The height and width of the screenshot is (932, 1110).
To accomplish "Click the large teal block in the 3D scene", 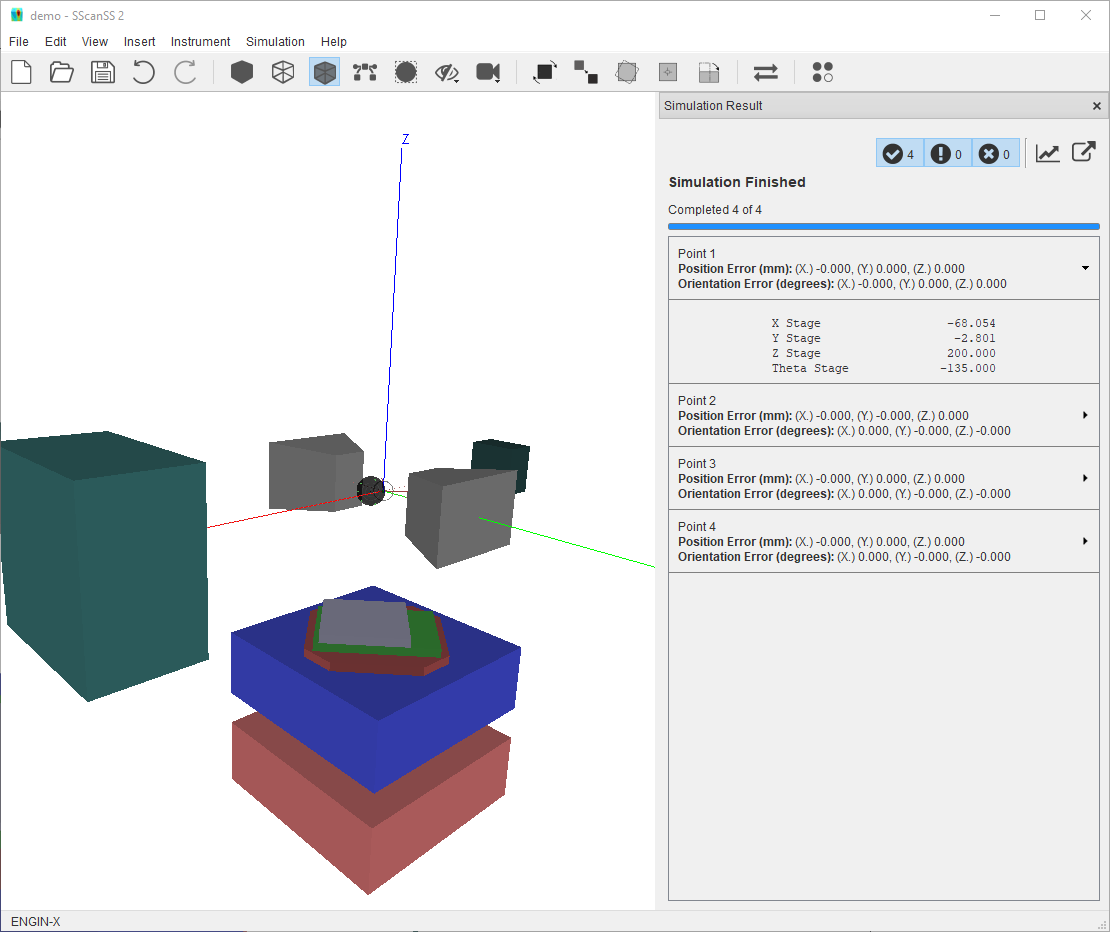I will [106, 566].
